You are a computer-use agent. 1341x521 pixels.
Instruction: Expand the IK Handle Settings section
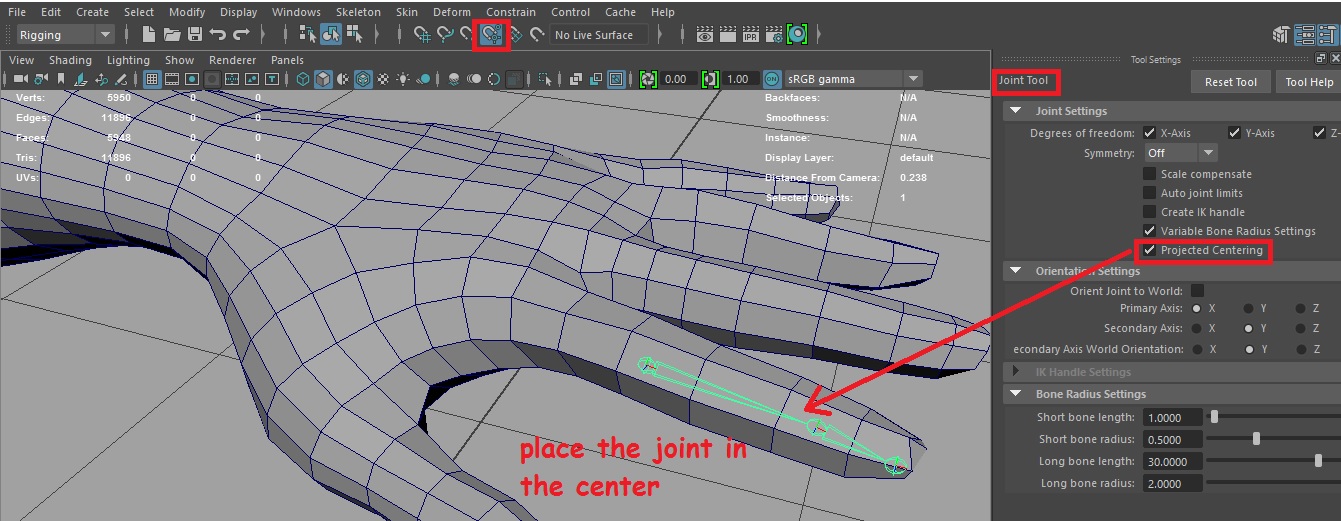[1016, 372]
